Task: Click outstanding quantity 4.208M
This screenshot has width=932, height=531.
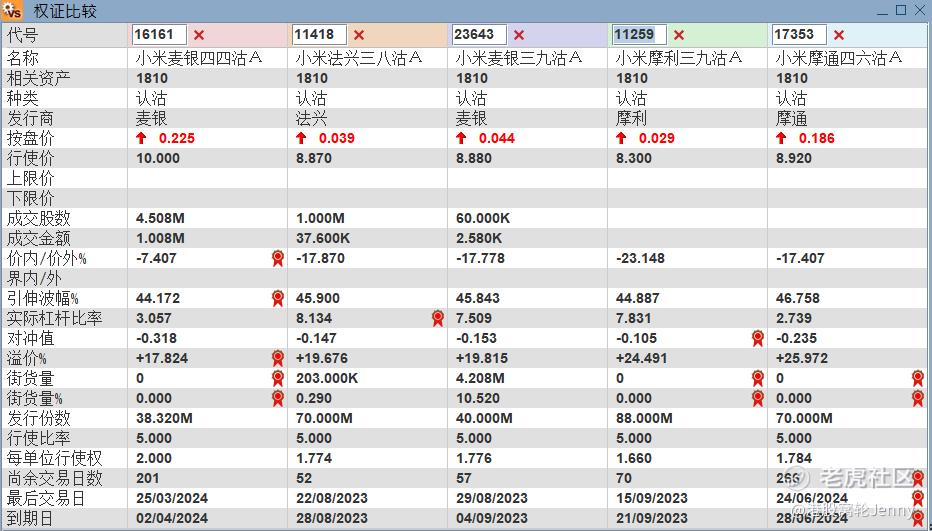Action: click(480, 378)
